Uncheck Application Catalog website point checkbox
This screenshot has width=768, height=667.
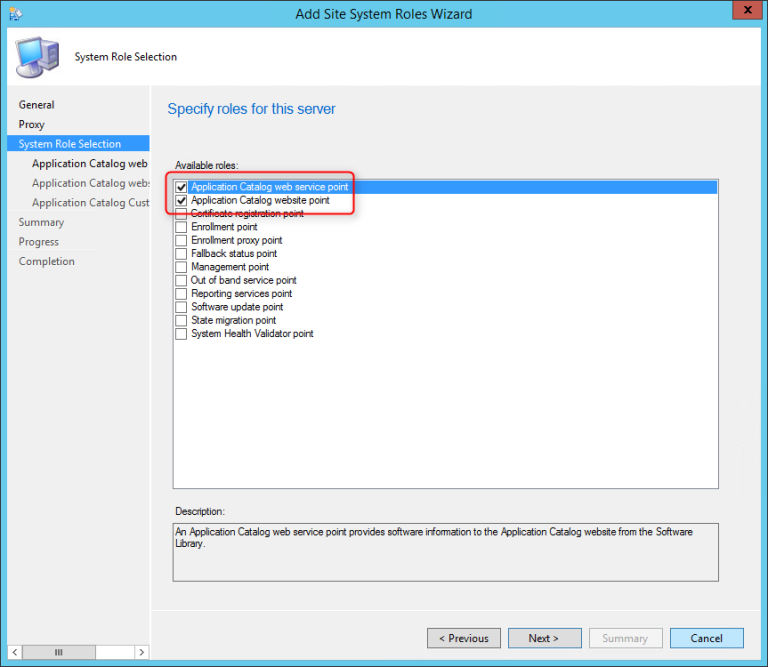click(181, 201)
